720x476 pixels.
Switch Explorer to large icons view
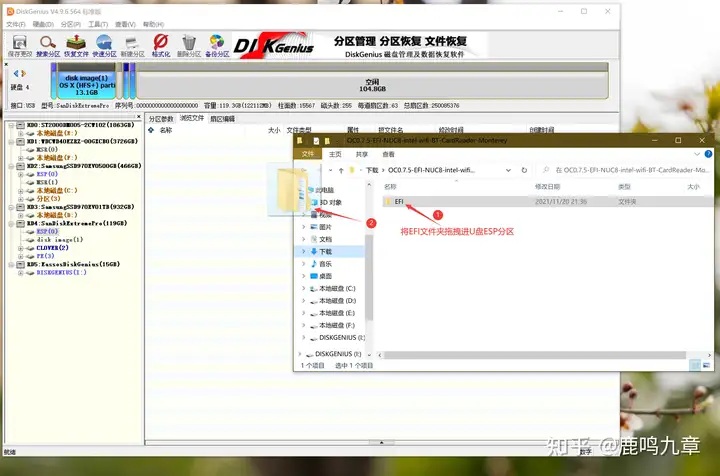tap(706, 365)
